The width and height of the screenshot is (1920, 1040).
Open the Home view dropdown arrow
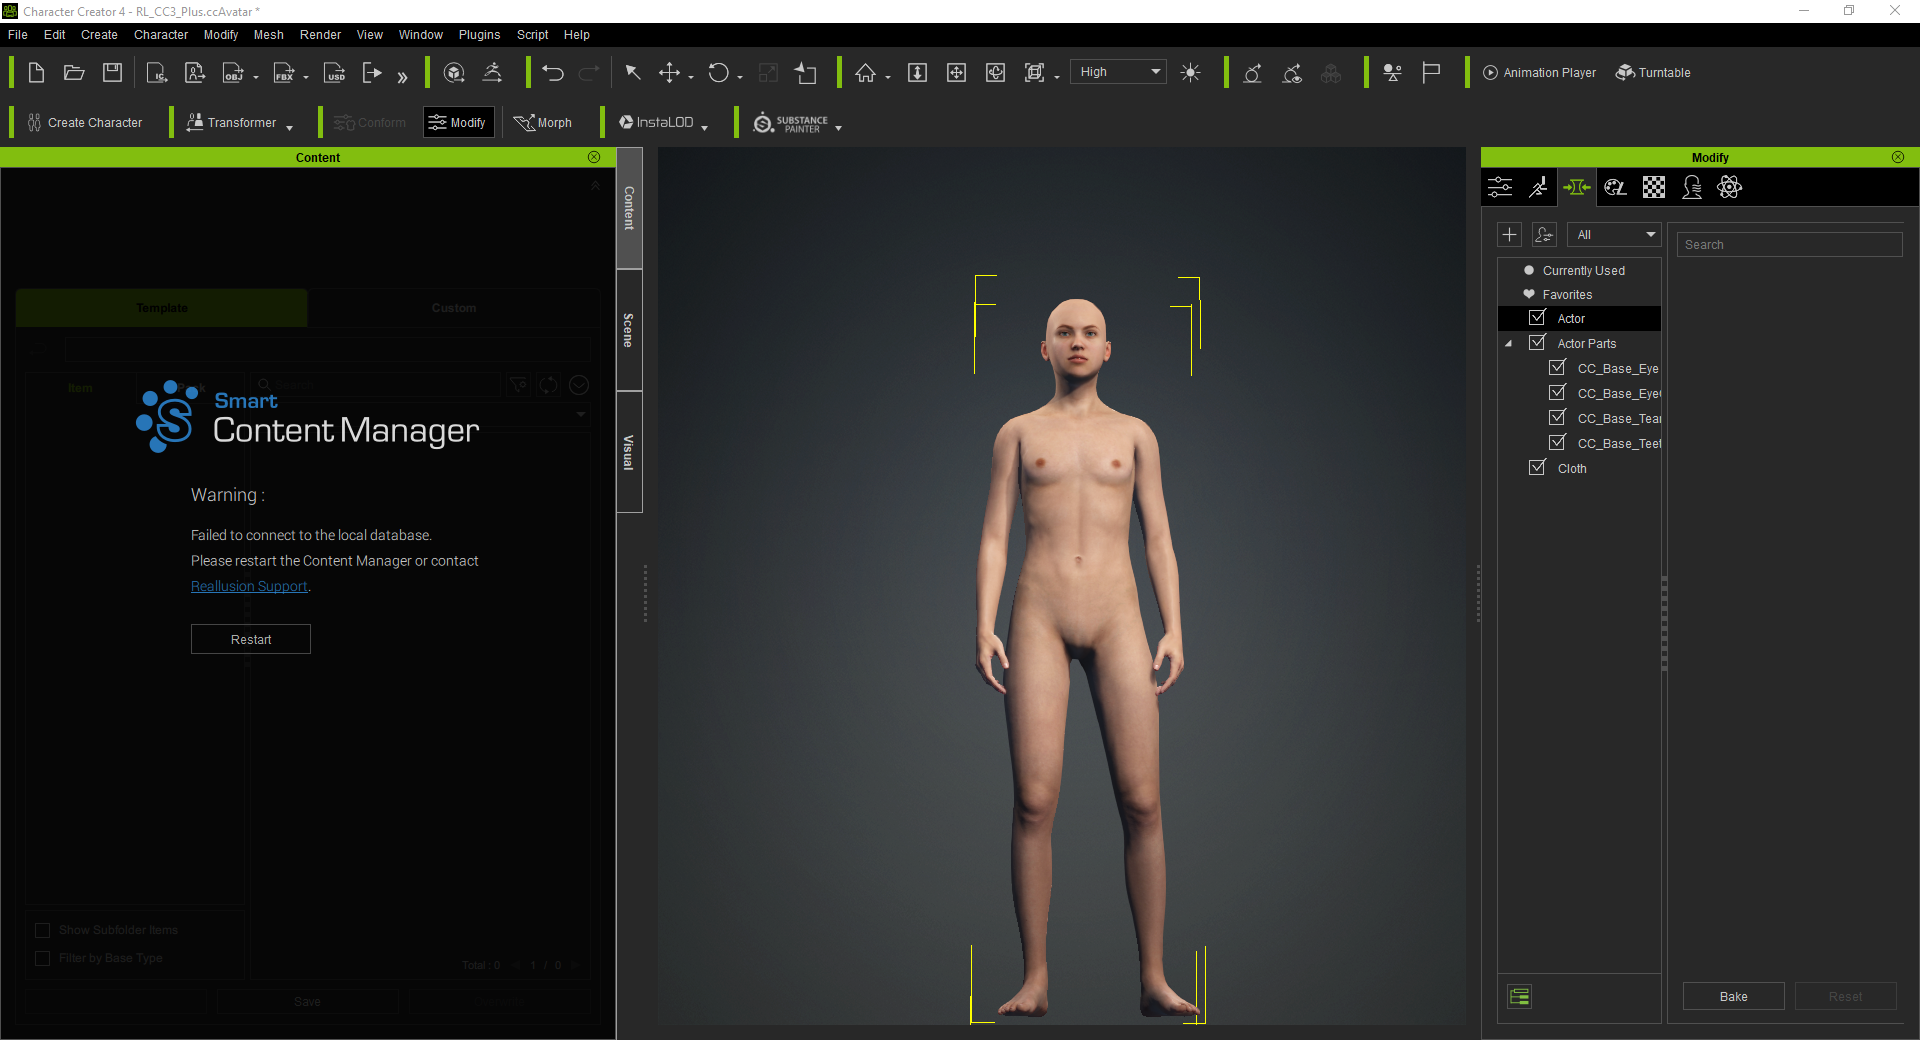point(888,77)
